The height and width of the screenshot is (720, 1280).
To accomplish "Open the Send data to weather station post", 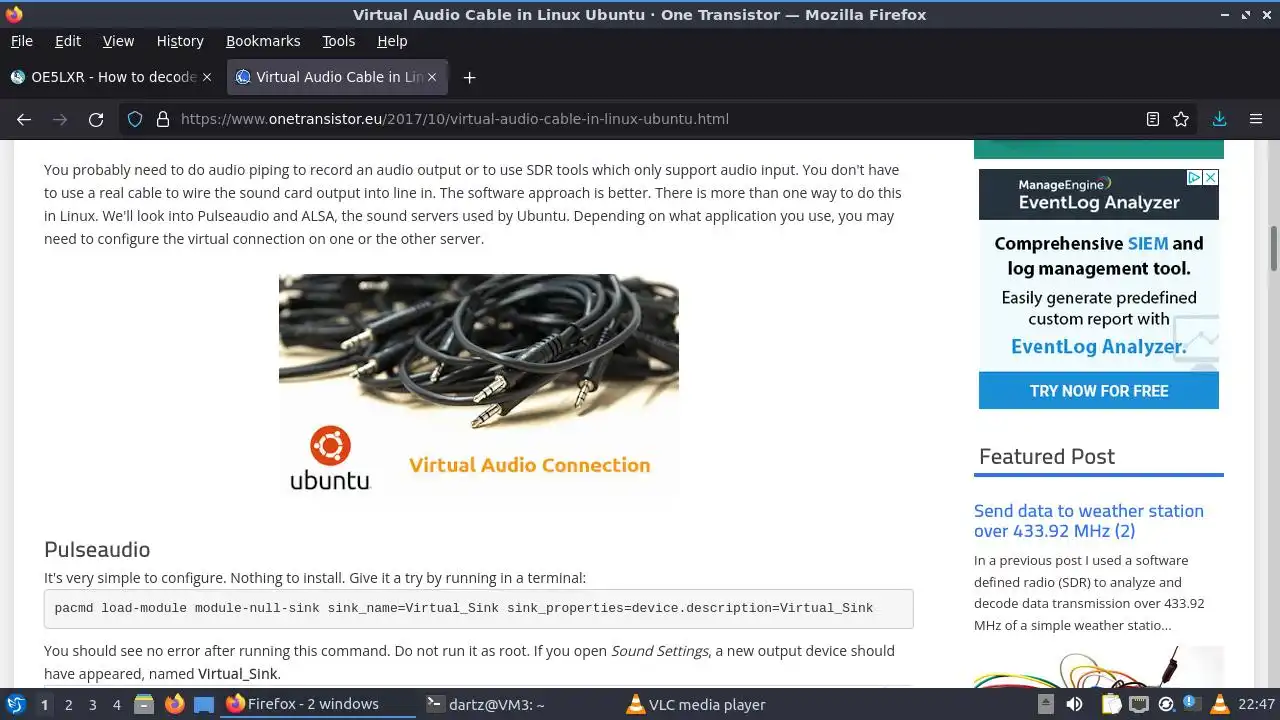I will [1089, 521].
